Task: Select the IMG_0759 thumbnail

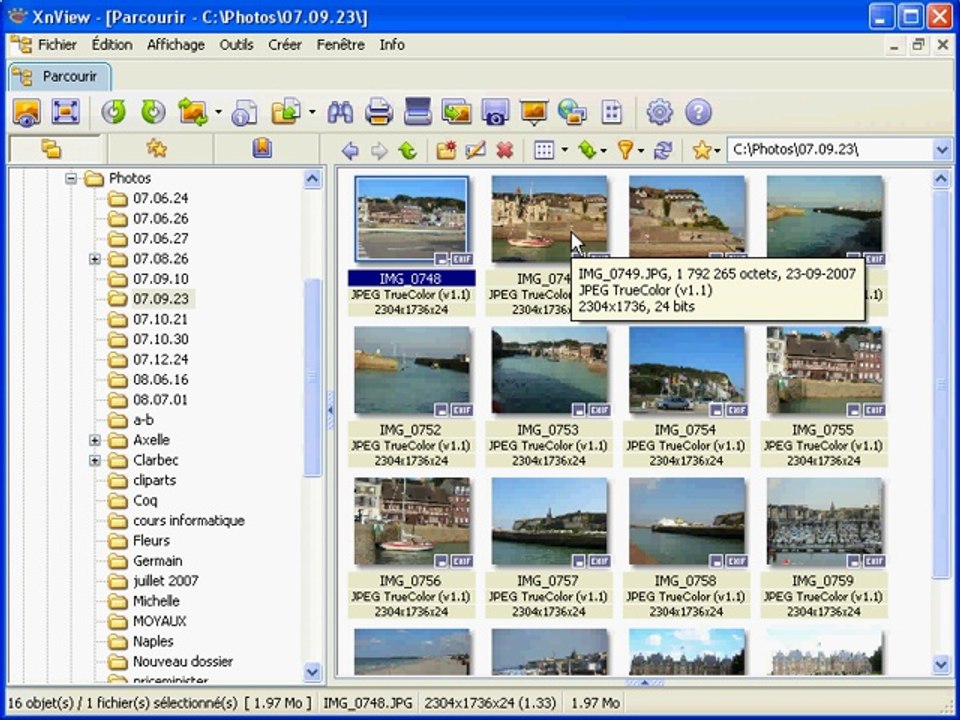Action: click(824, 522)
